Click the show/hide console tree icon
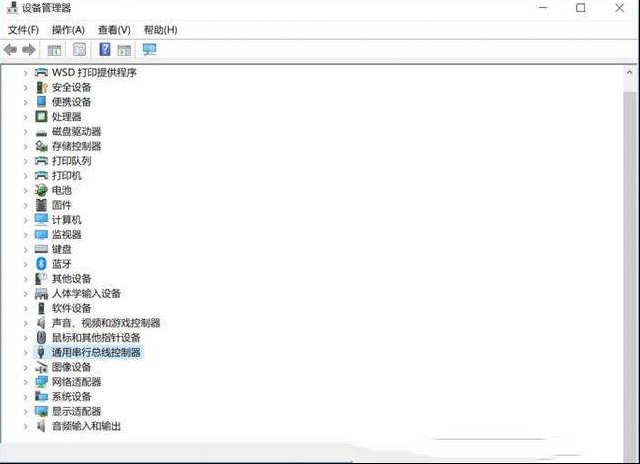This screenshot has width=640, height=464. (x=54, y=50)
